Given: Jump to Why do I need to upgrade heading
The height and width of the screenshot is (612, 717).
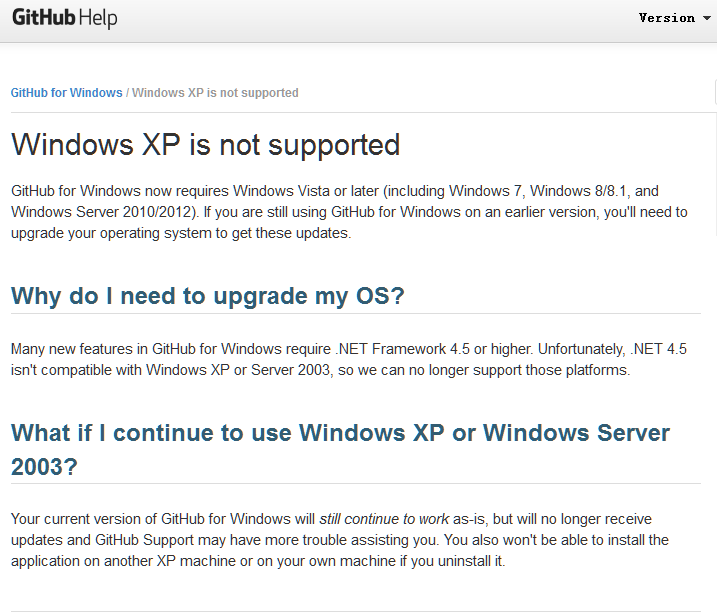Looking at the screenshot, I should point(208,296).
